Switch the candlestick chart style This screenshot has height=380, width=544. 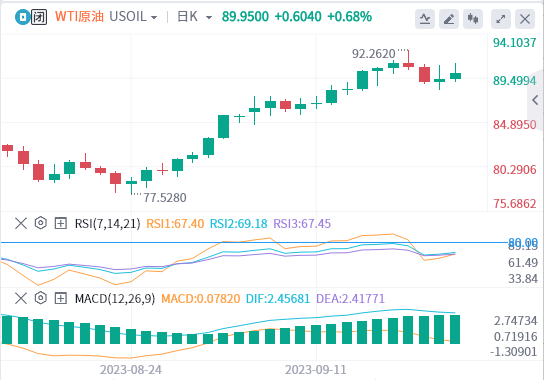click(473, 19)
